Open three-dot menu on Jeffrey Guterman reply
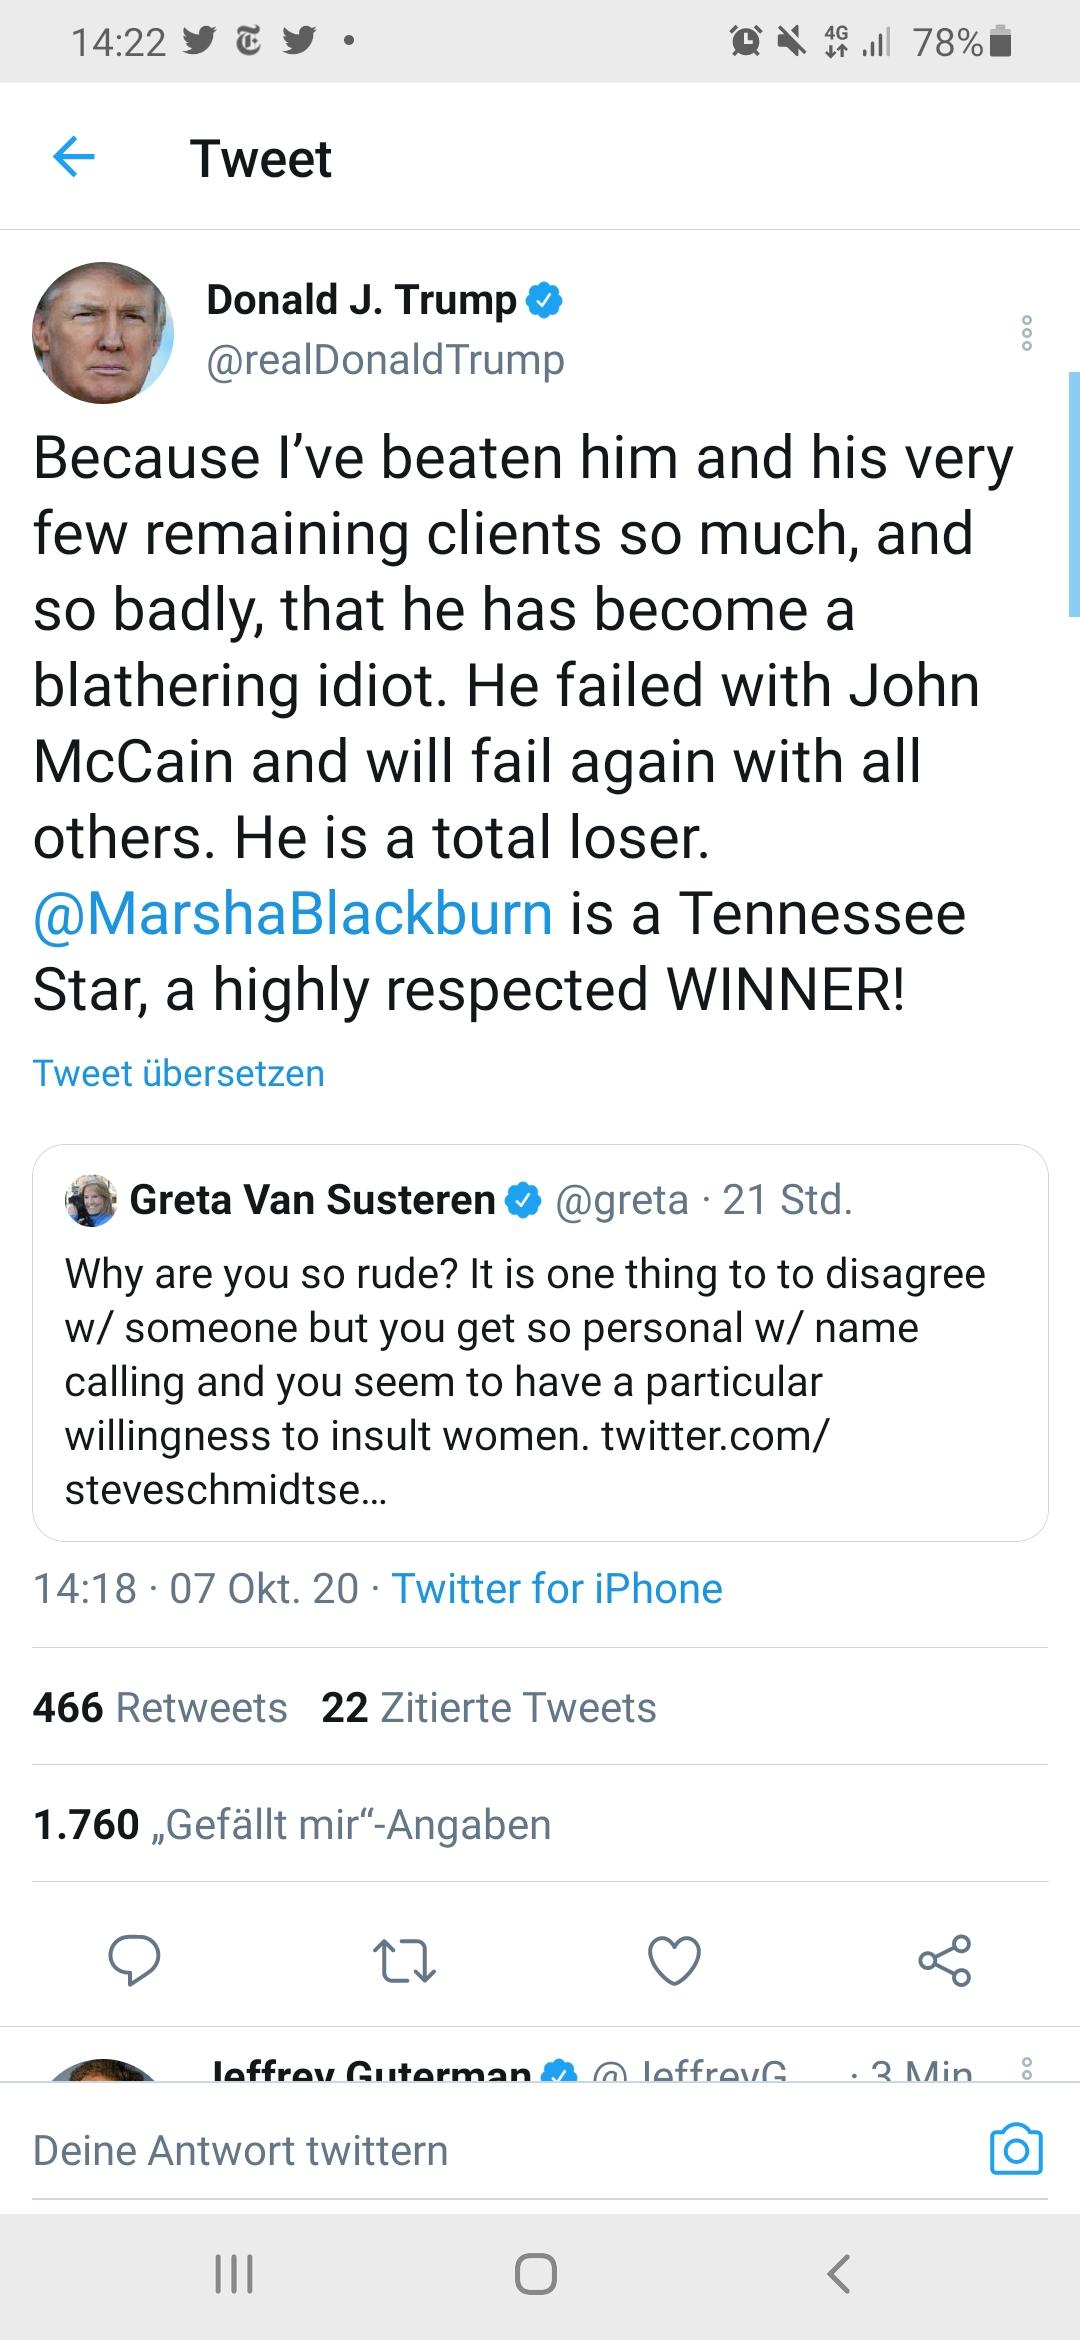The height and width of the screenshot is (2340, 1080). point(1026,2068)
